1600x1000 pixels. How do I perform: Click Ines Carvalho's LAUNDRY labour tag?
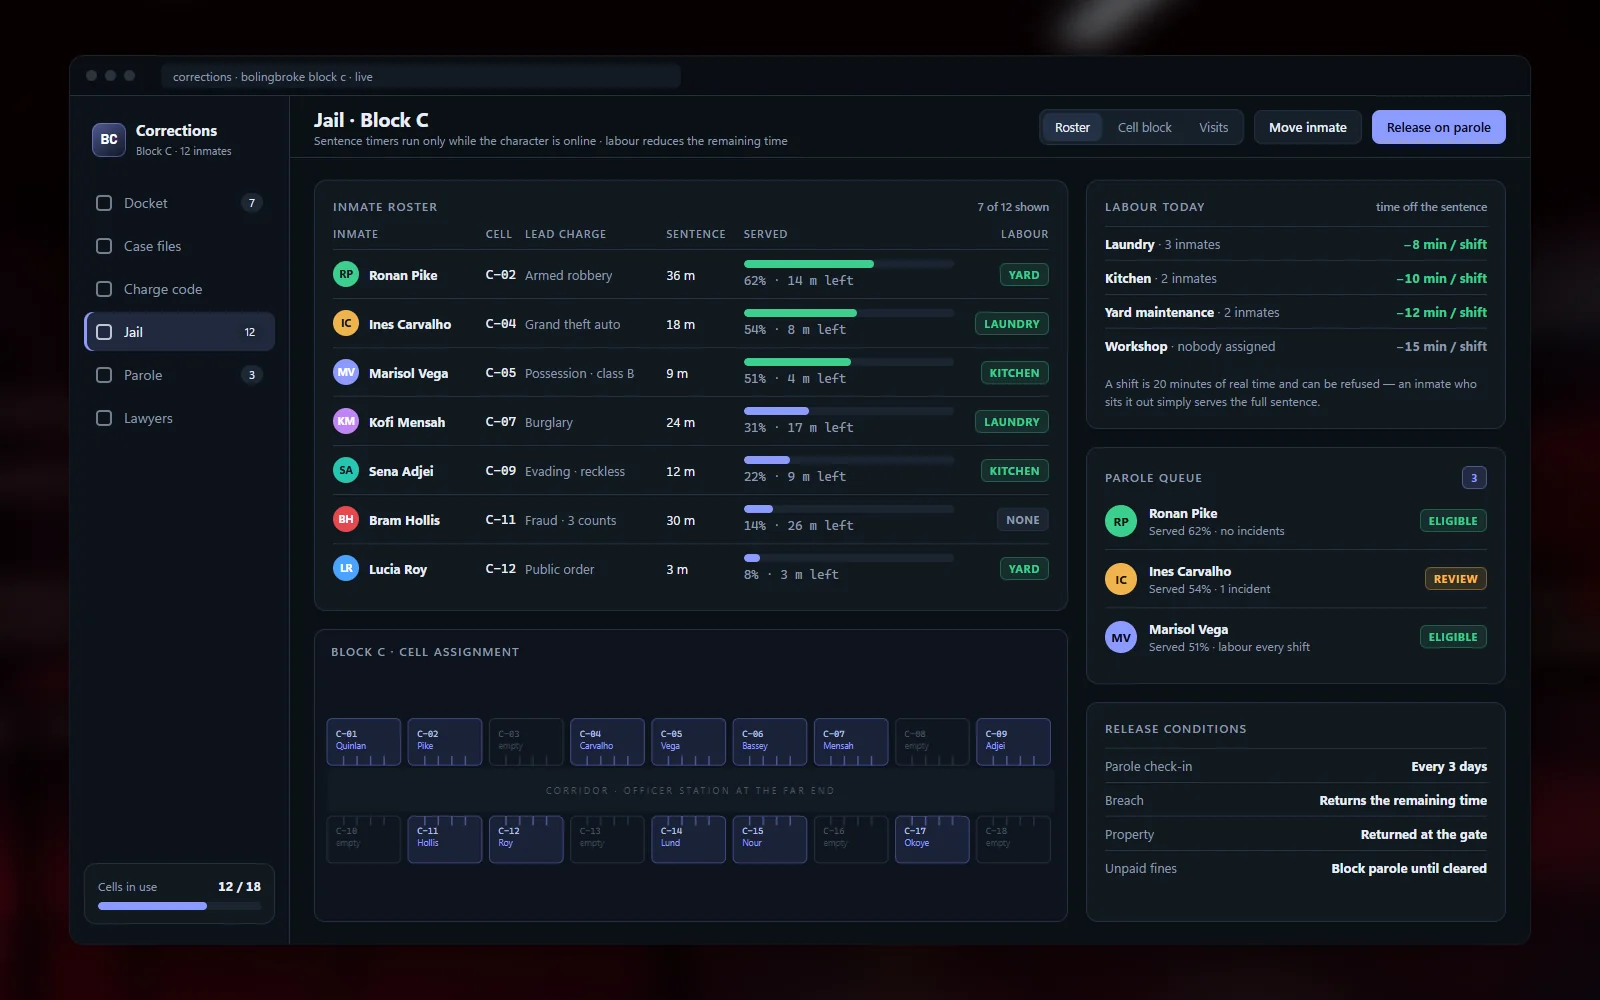click(1012, 324)
